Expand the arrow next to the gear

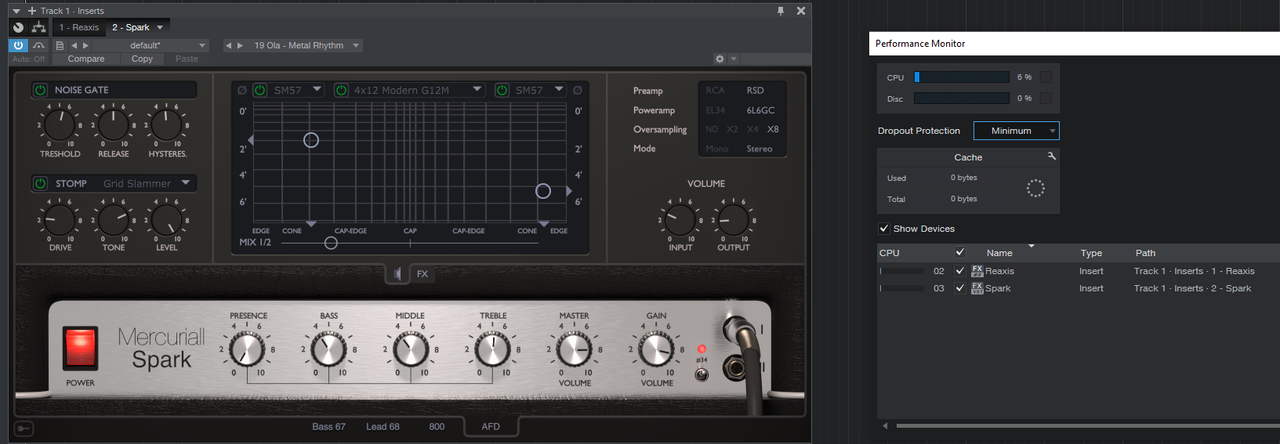(x=733, y=59)
